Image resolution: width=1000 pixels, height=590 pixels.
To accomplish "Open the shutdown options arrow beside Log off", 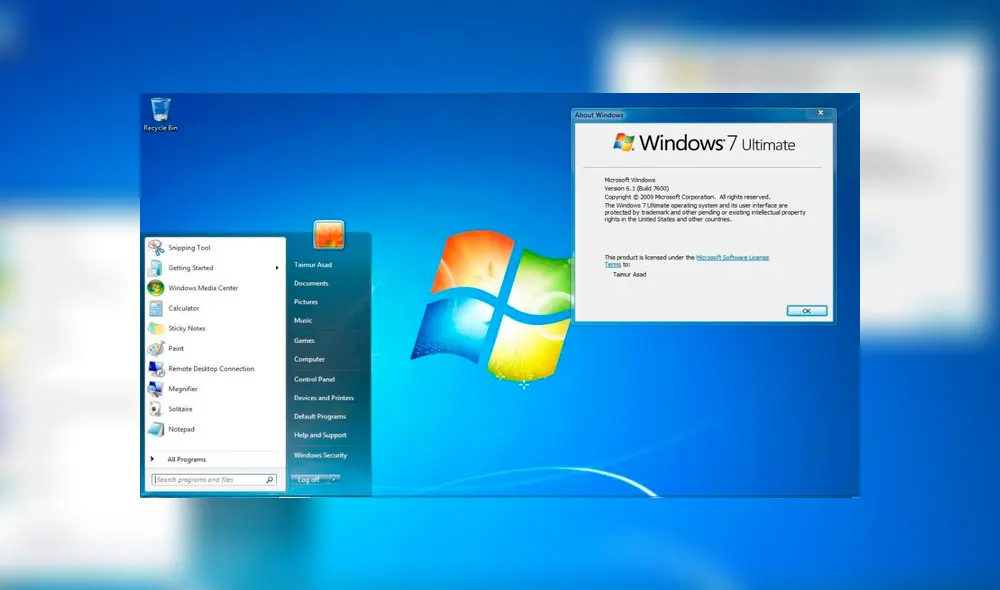I will click(334, 479).
